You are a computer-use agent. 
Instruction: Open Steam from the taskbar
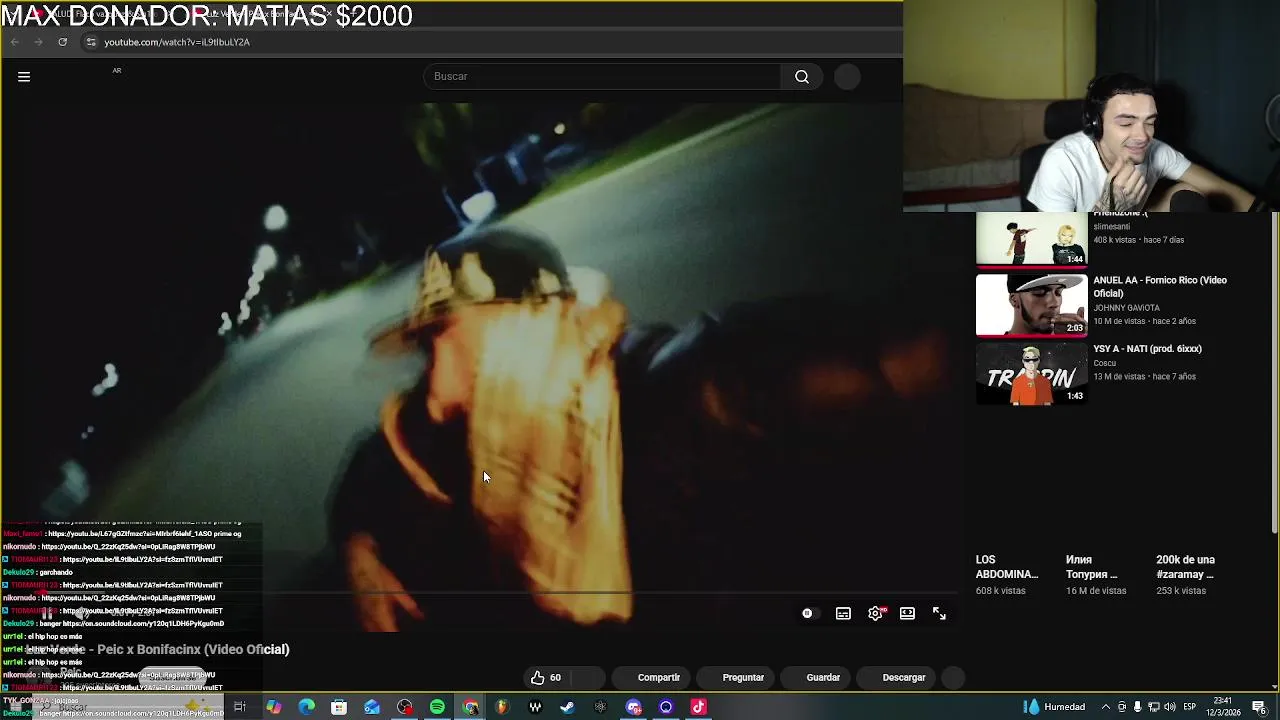[x=567, y=707]
